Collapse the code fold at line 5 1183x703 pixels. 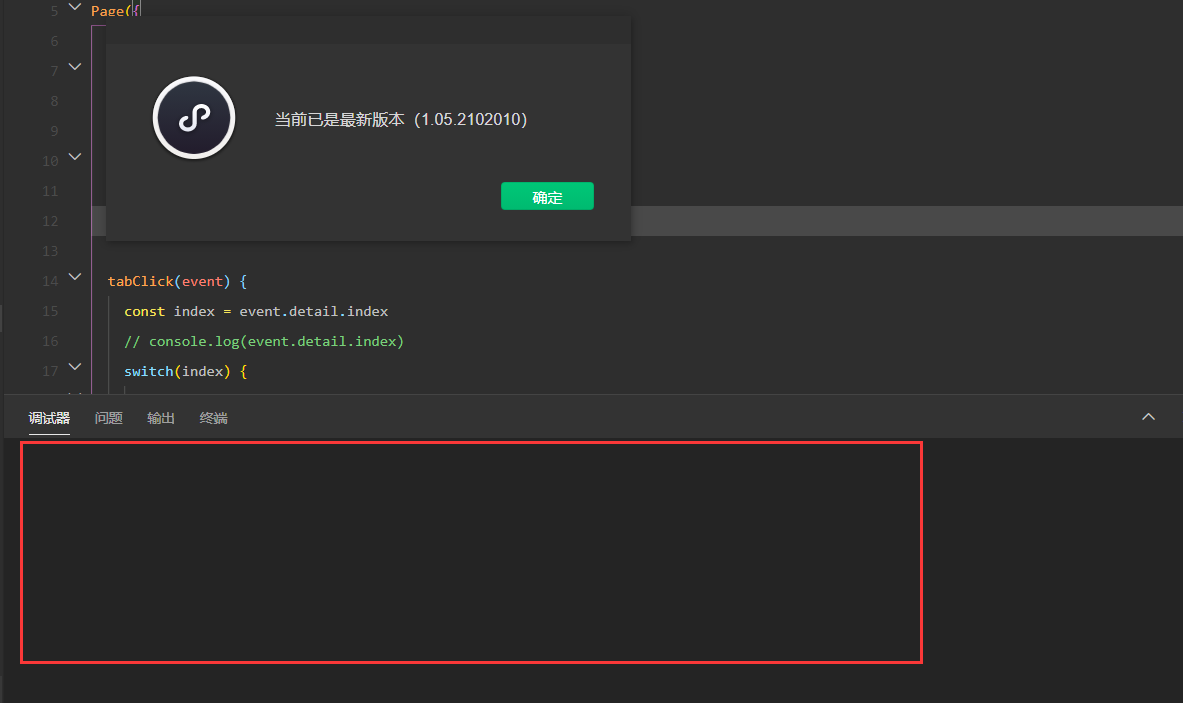[75, 7]
